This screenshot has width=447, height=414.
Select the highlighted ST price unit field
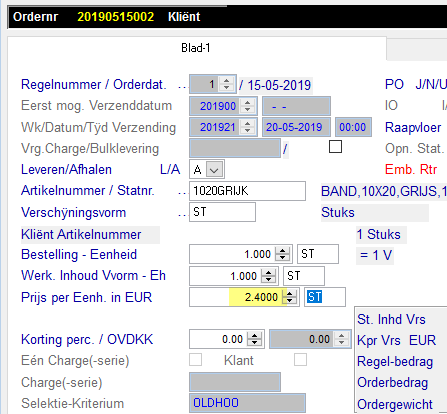point(325,297)
